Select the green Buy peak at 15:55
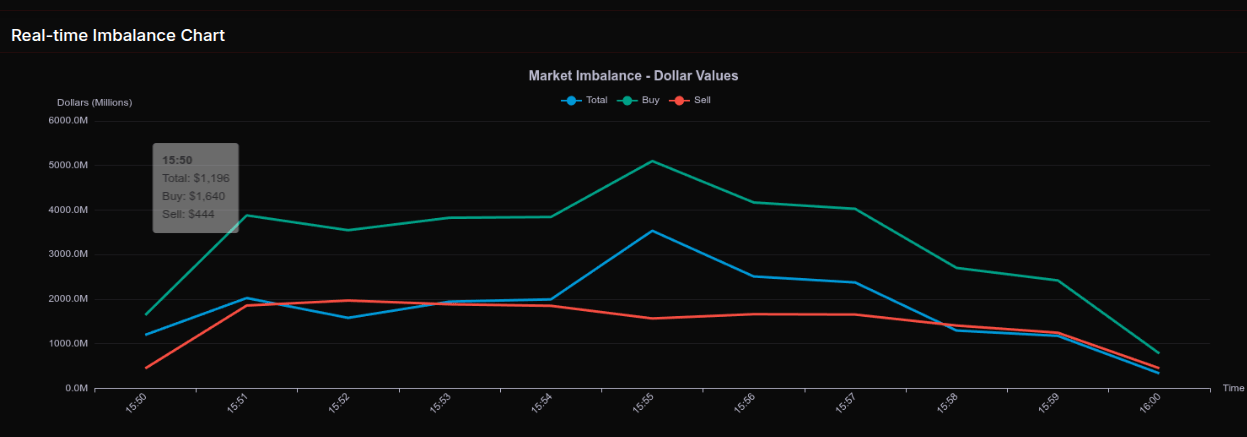Screen dimensions: 1247x437 click(652, 161)
